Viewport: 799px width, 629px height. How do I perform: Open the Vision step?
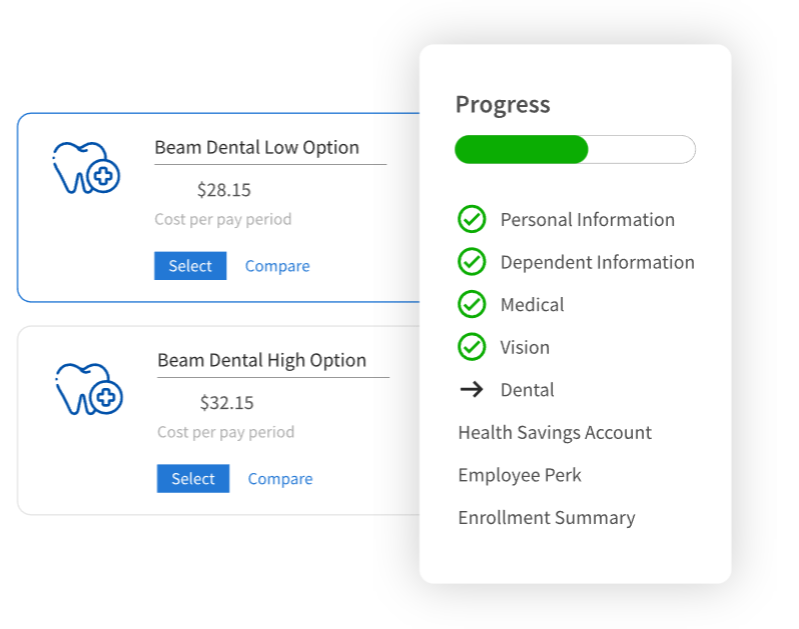525,348
